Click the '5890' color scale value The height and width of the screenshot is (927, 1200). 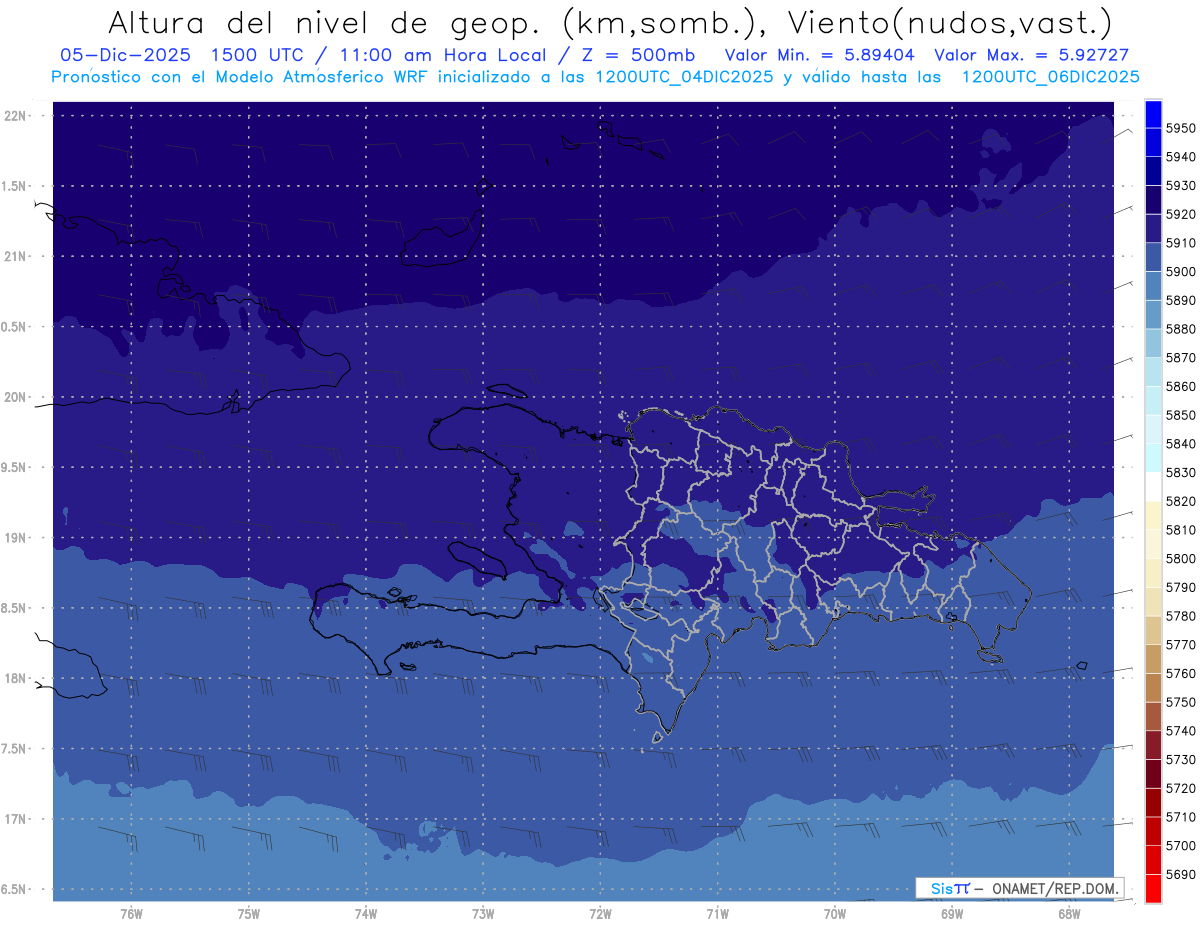1180,300
